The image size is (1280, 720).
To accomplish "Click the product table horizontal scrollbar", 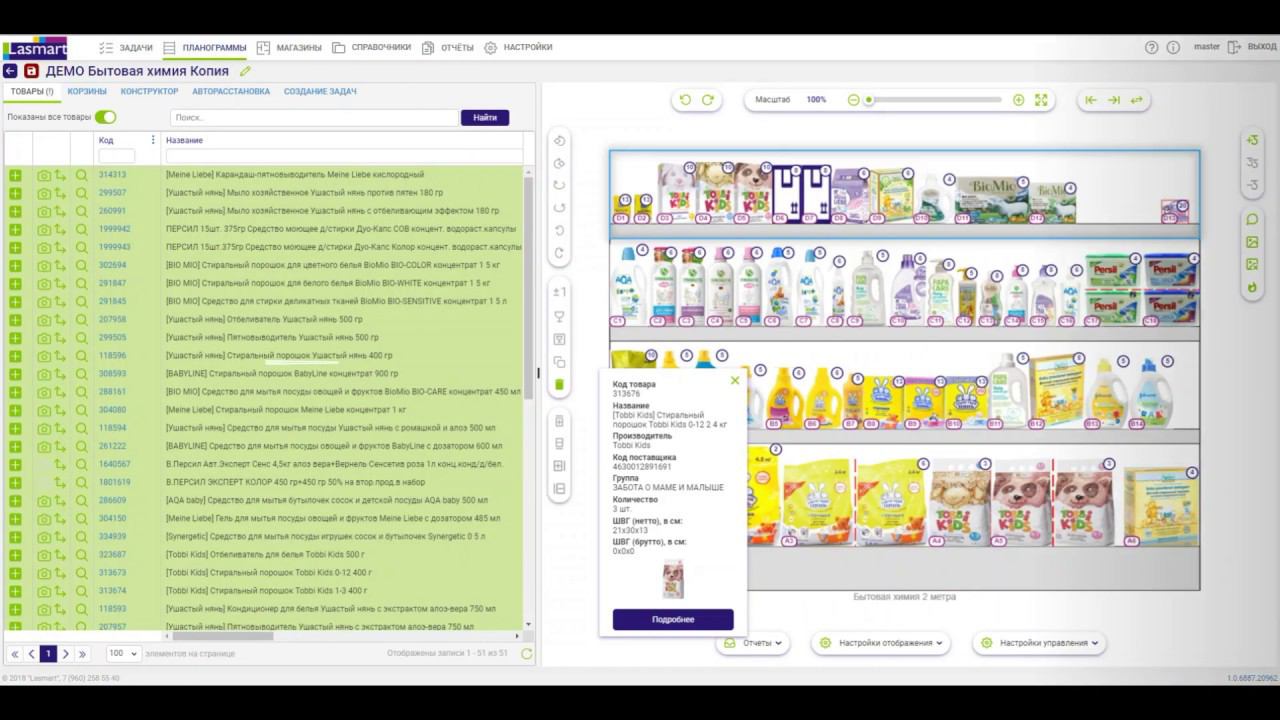I will click(x=222, y=636).
